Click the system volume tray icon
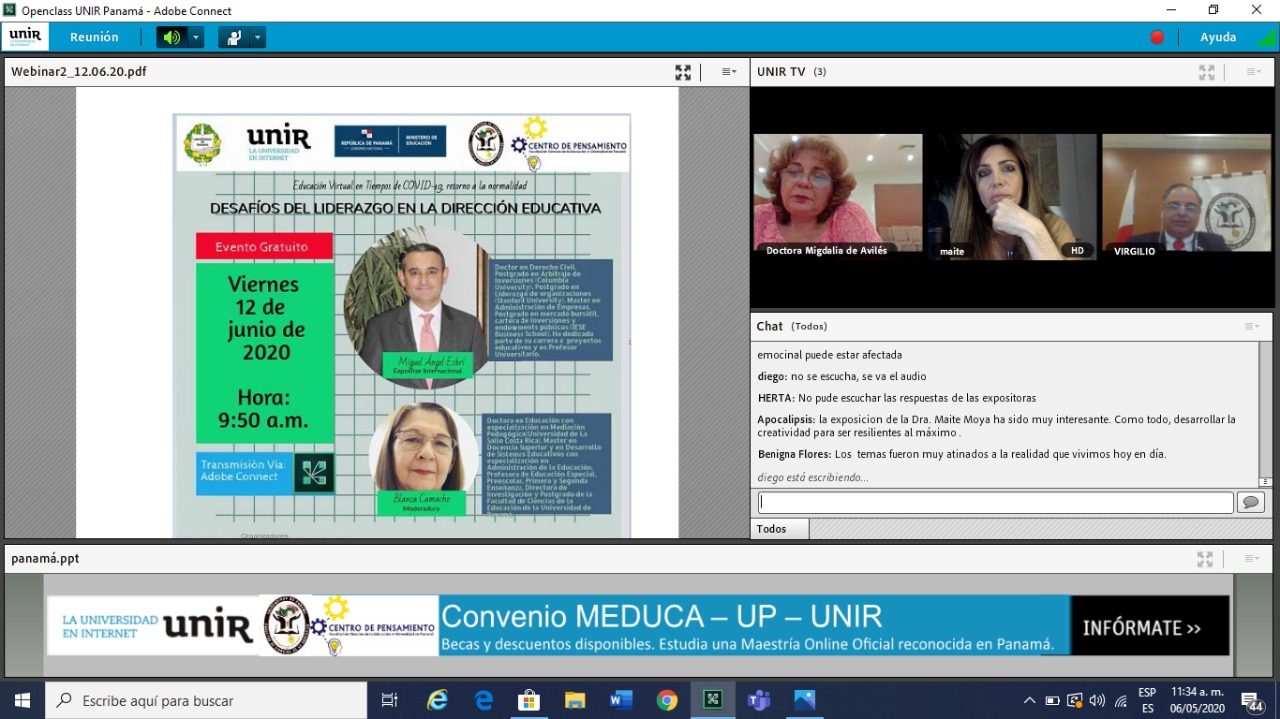Viewport: 1280px width, 719px height. click(1097, 701)
